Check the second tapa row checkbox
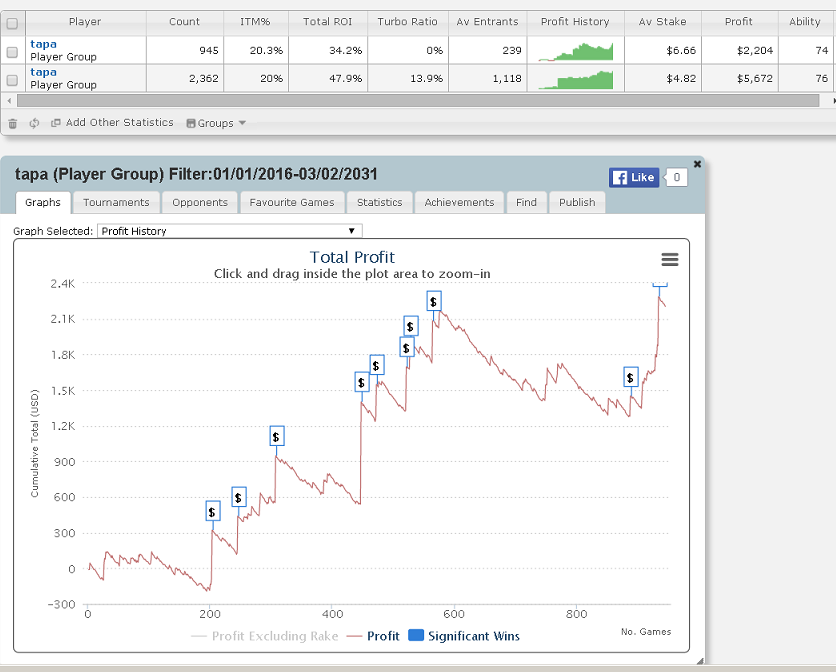This screenshot has height=672, width=836. [12, 79]
